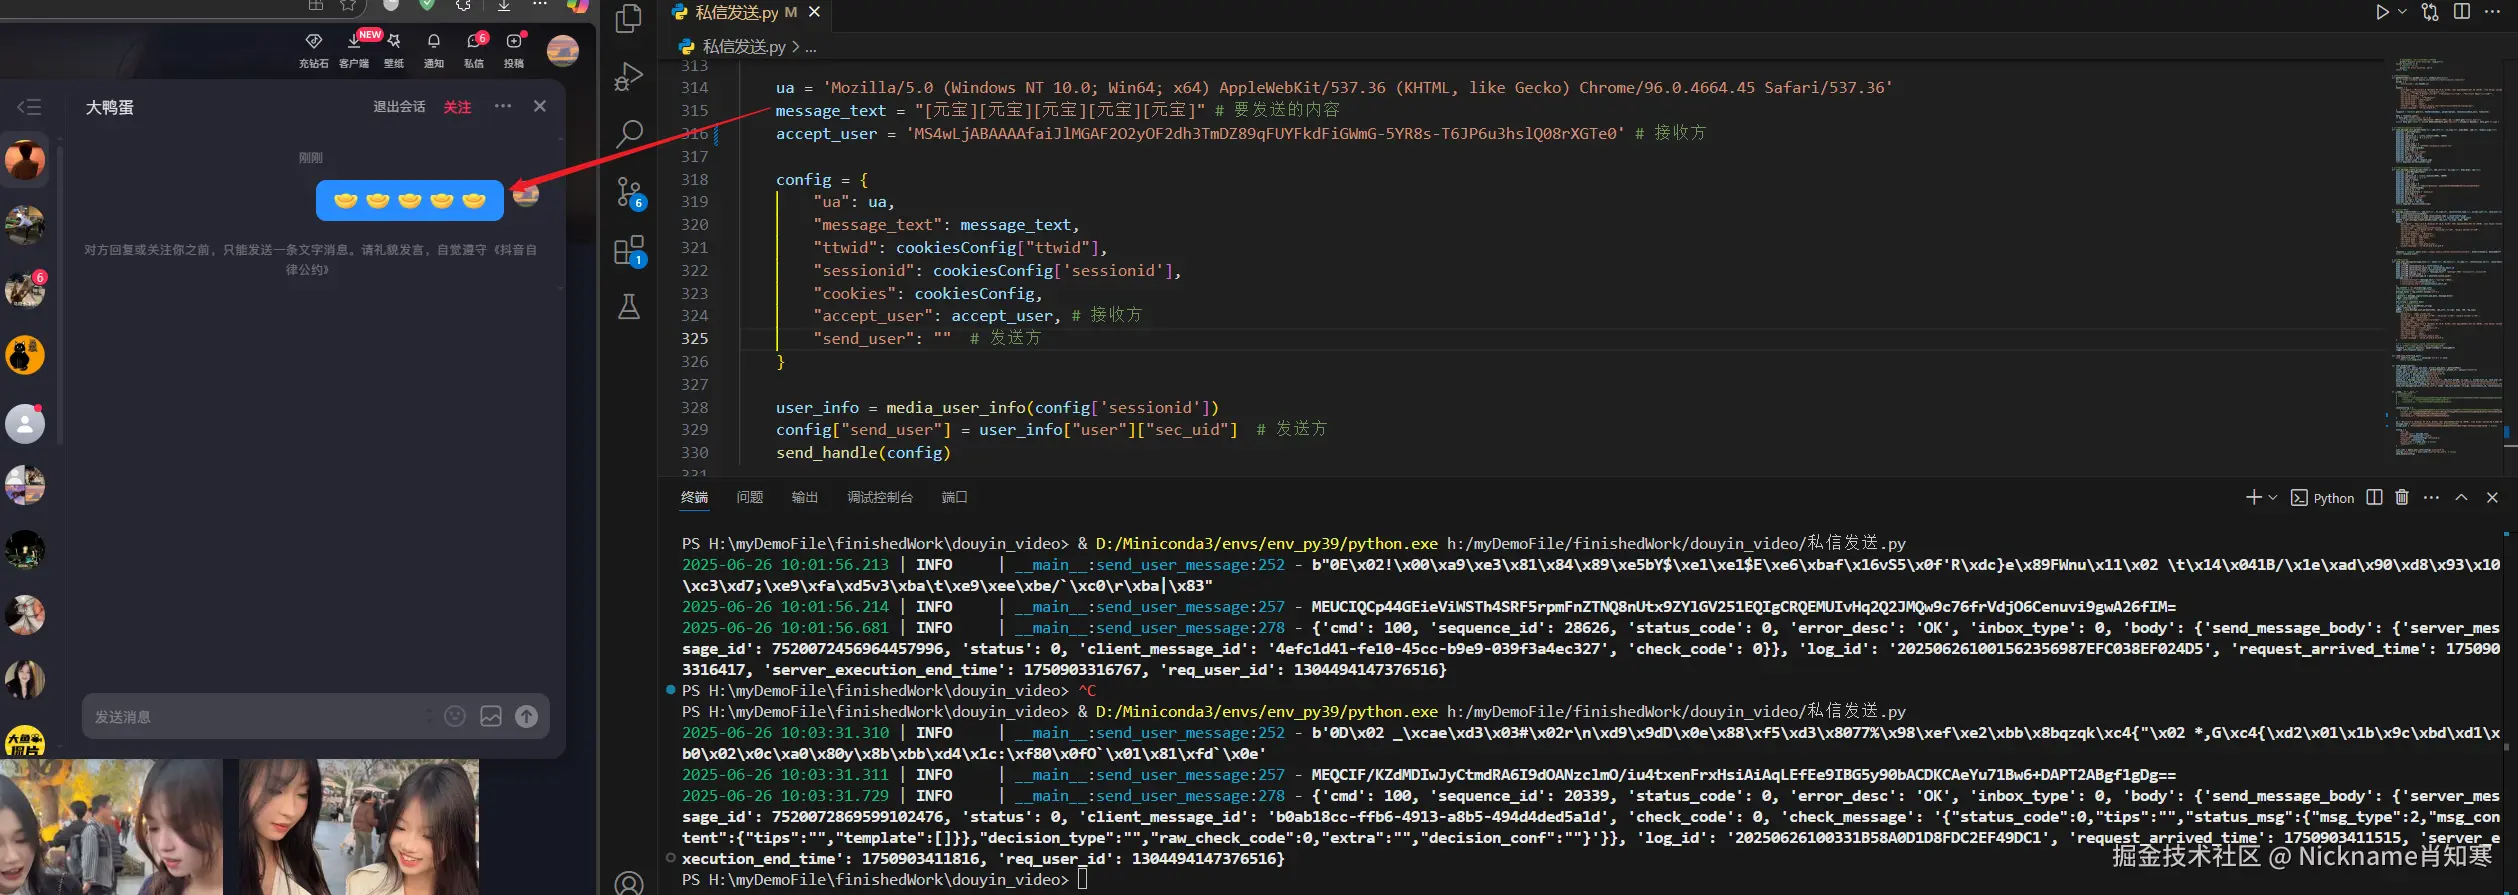Viewport: 2518px width, 895px height.
Task: Open VS Code Explorer view
Action: pos(628,18)
